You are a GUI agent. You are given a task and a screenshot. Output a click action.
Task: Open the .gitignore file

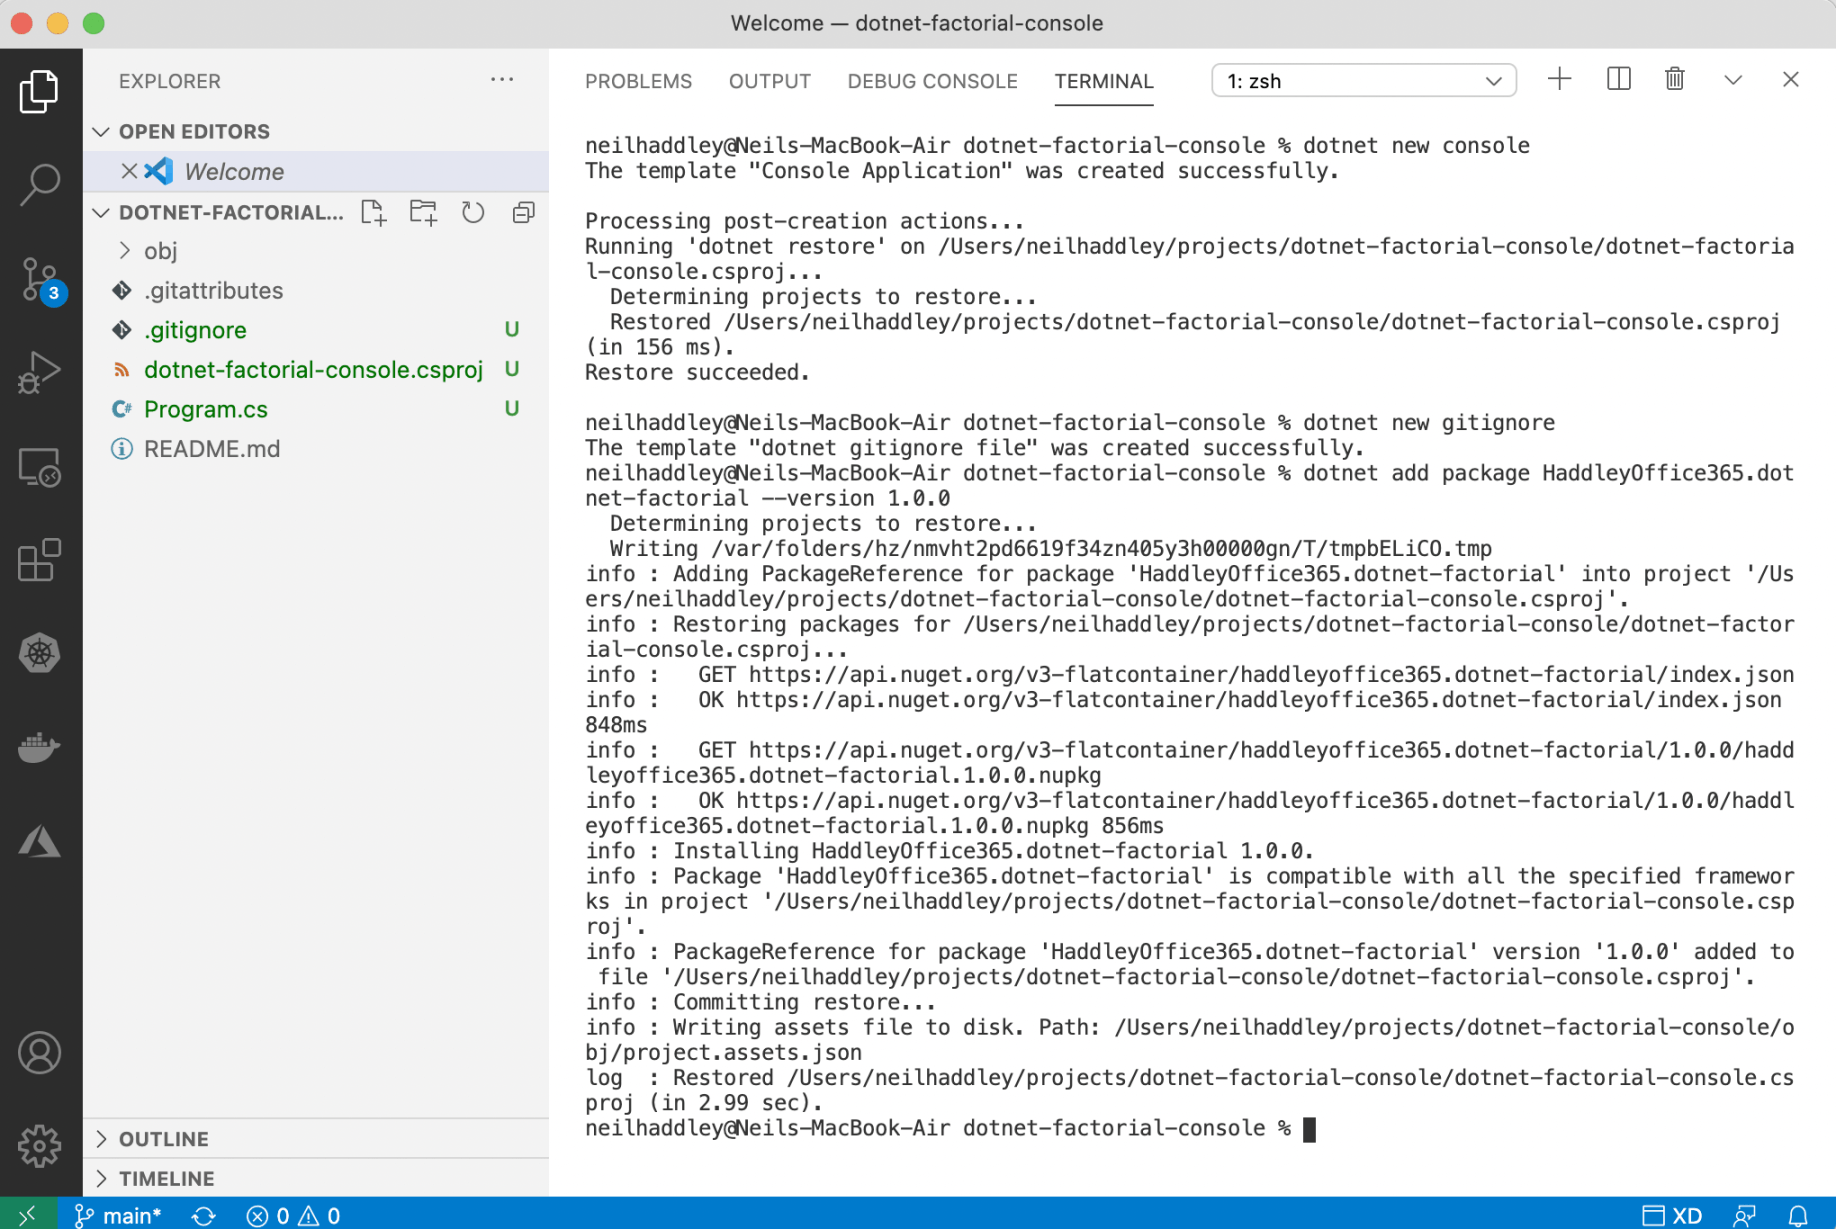(316, 330)
